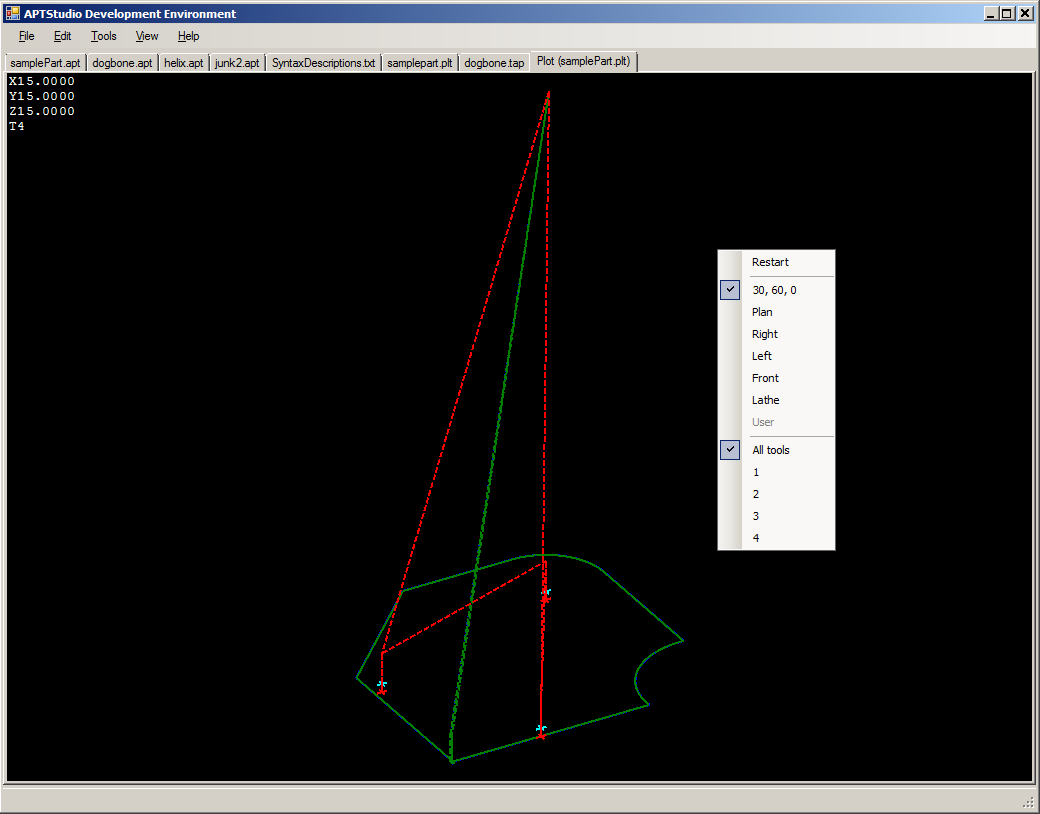Image resolution: width=1040 pixels, height=814 pixels.
Task: Switch to the SyntaxDescriptions.txt tab
Action: click(323, 63)
